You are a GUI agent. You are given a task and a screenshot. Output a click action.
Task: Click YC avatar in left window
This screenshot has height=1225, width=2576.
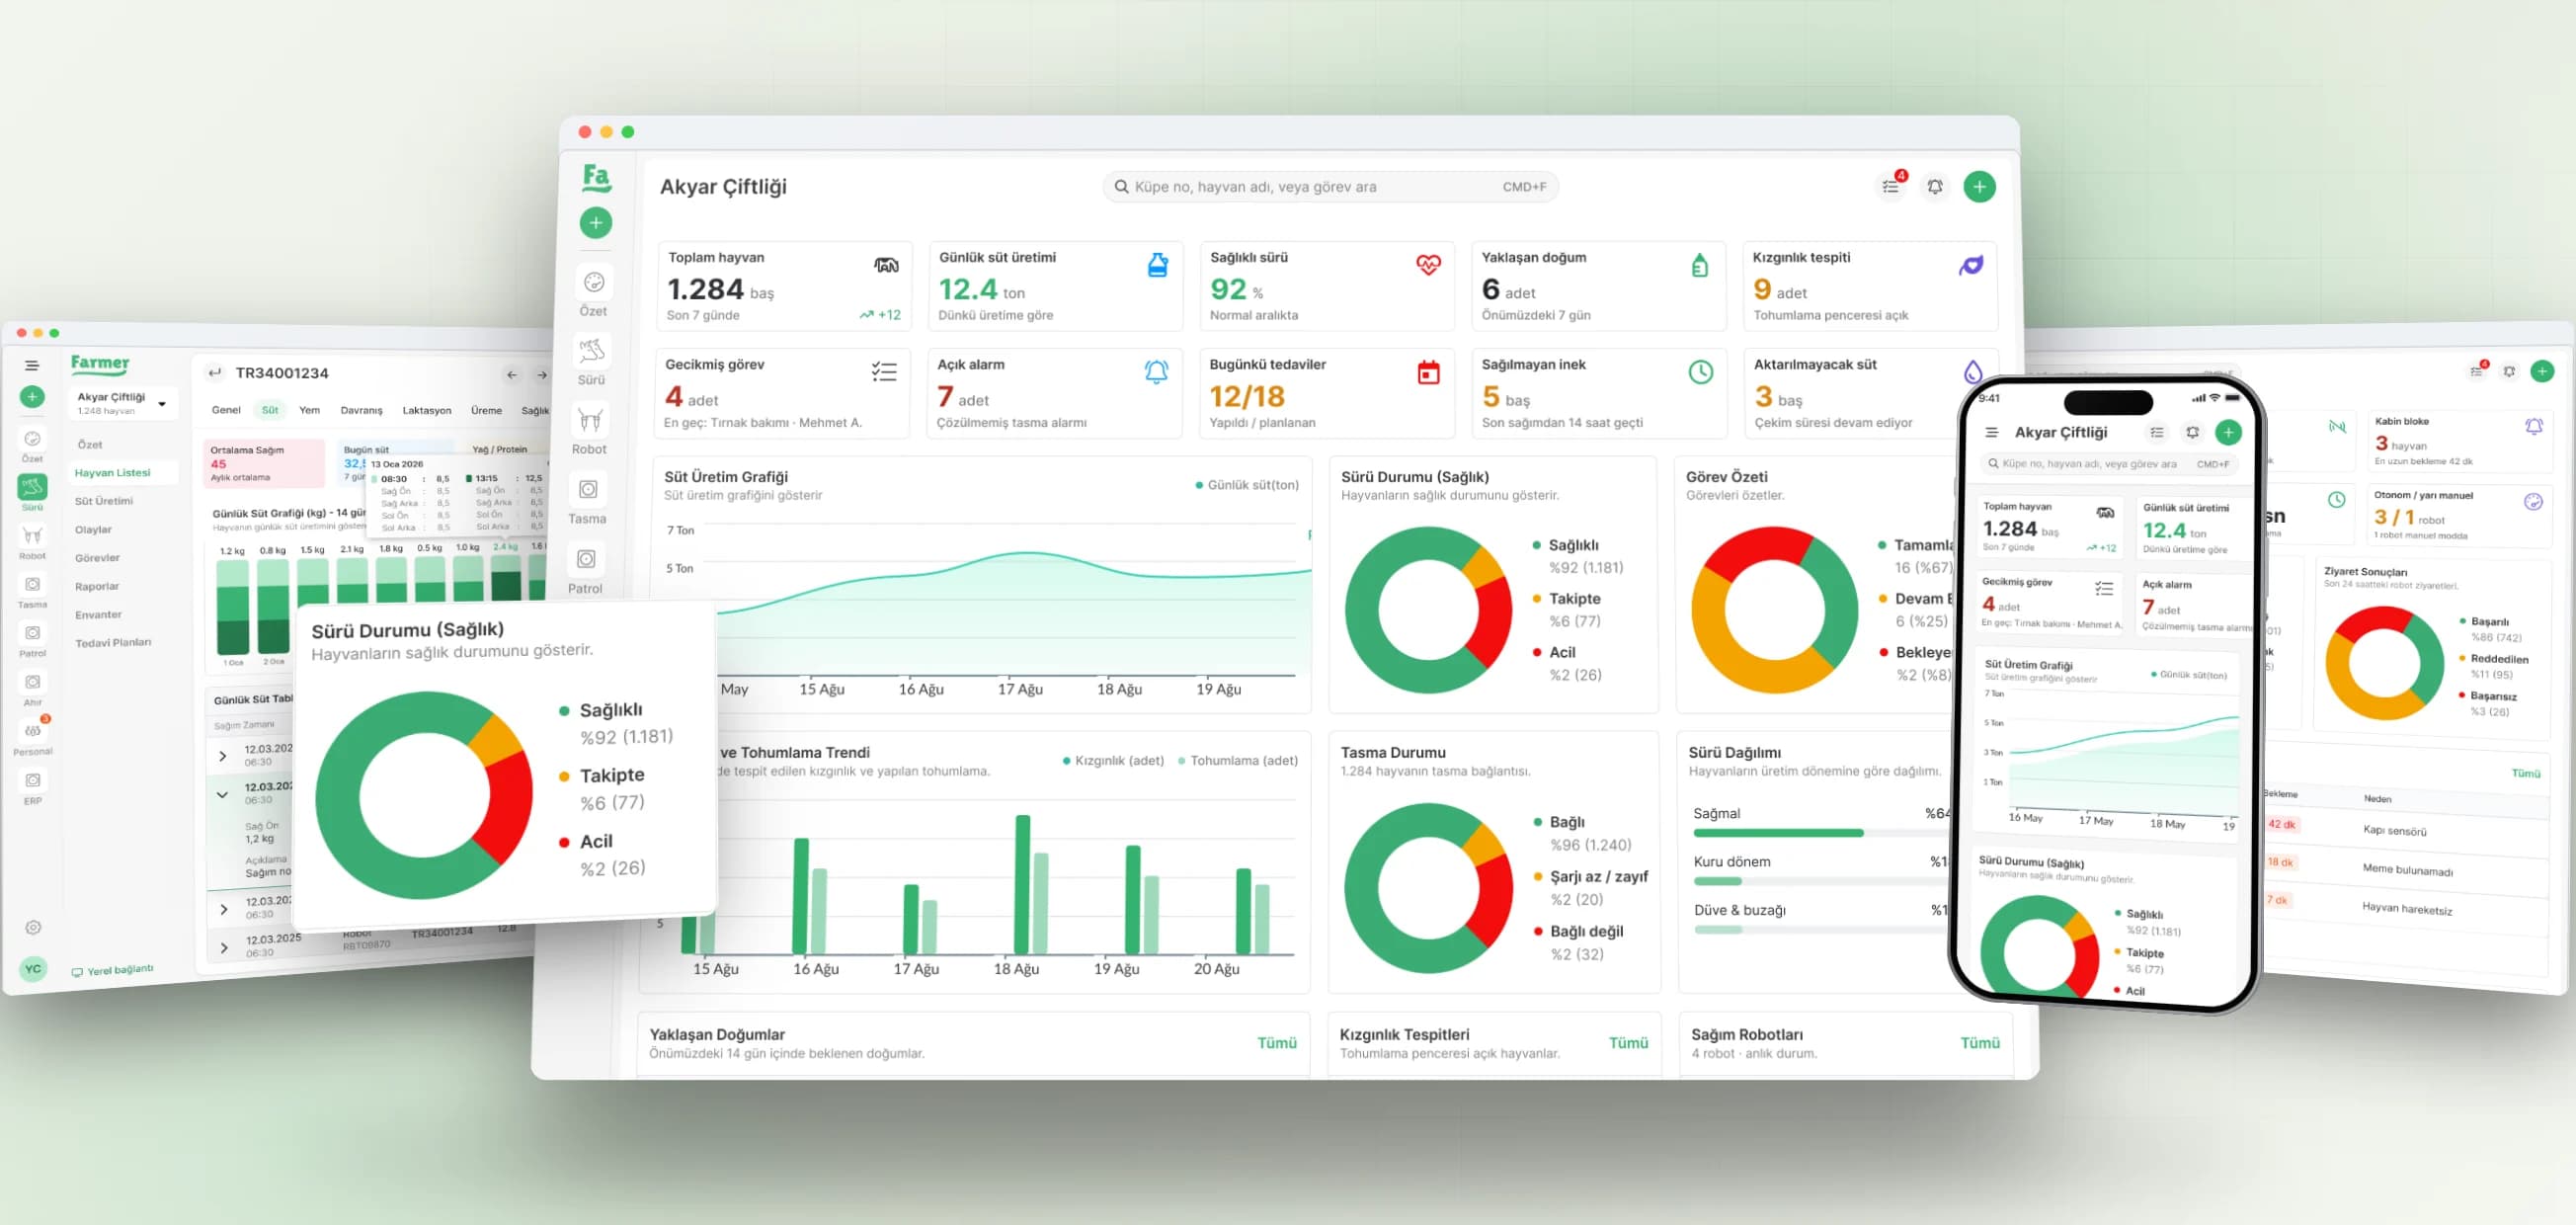(x=33, y=968)
